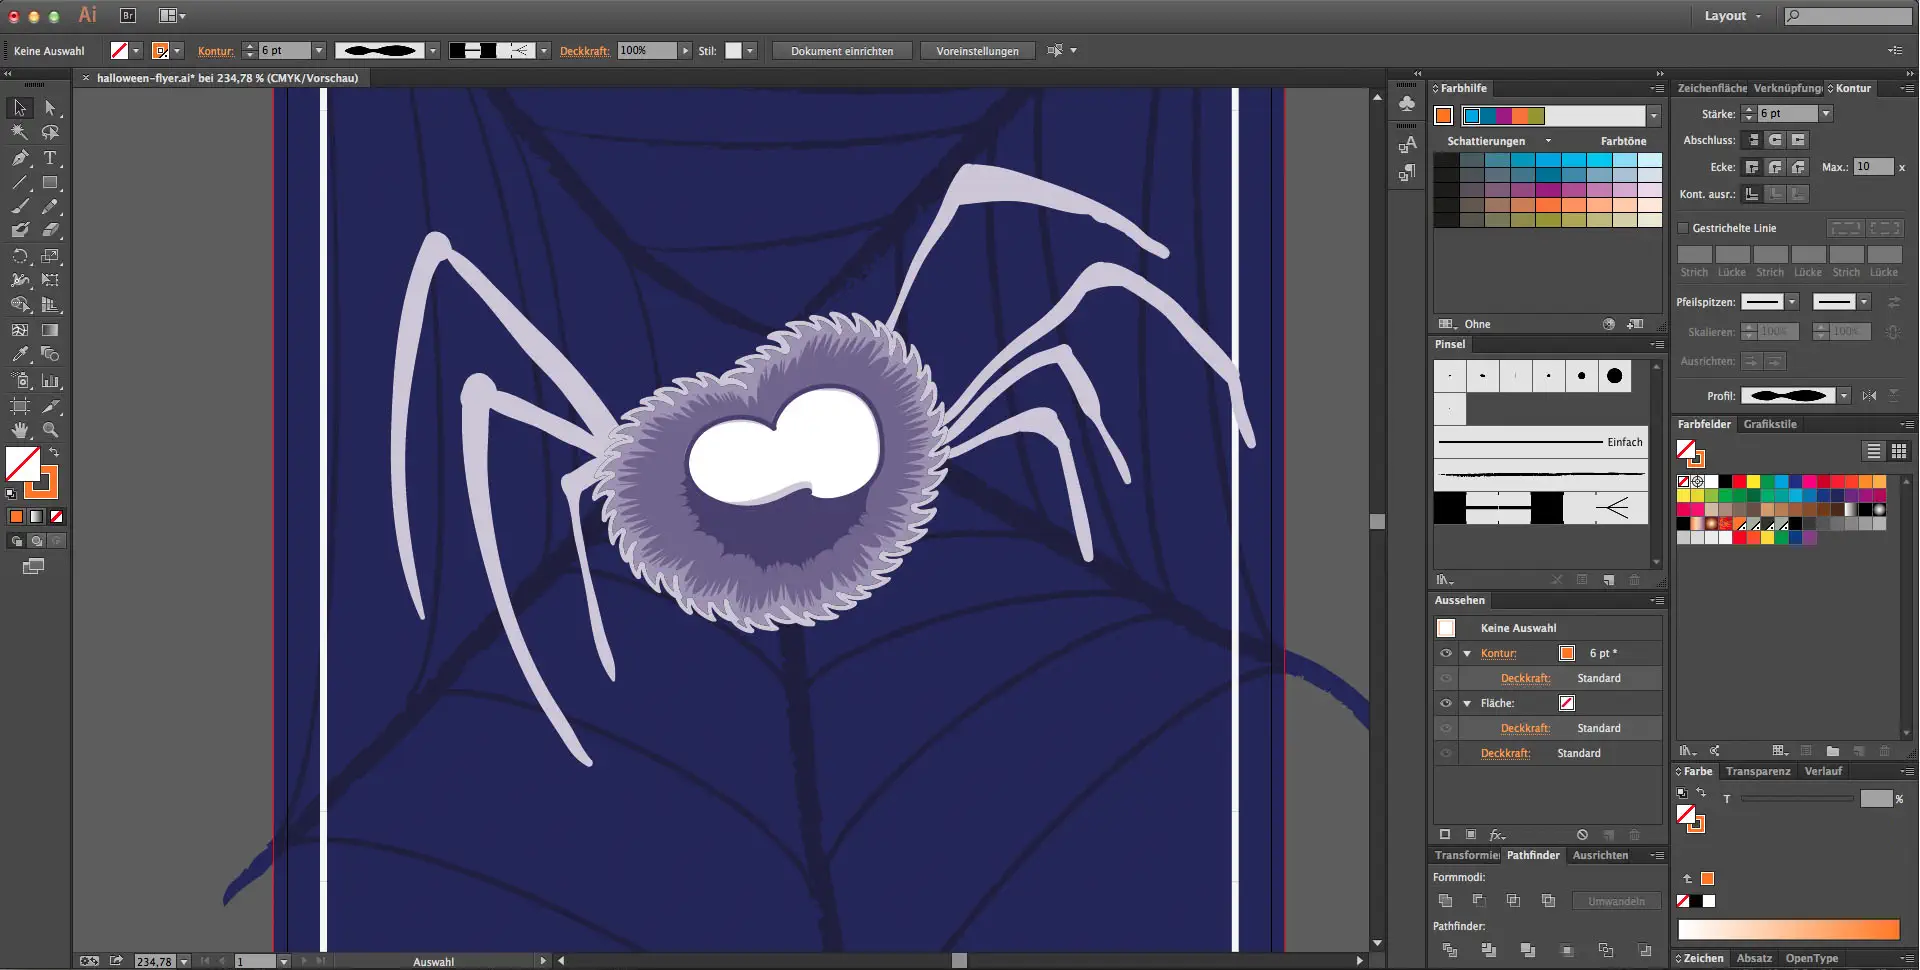Open the Profil dropdown in Kontur panel
Viewport: 1920px width, 970px height.
1844,396
